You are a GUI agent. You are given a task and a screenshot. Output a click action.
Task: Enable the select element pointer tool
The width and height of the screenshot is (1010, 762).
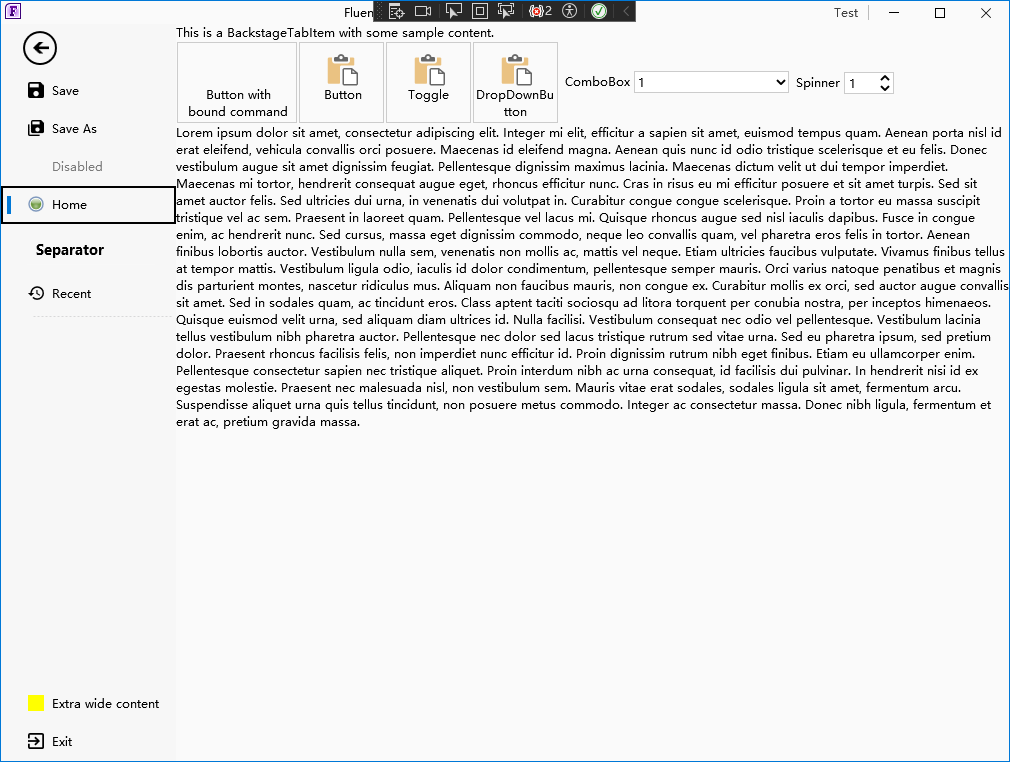[x=453, y=11]
